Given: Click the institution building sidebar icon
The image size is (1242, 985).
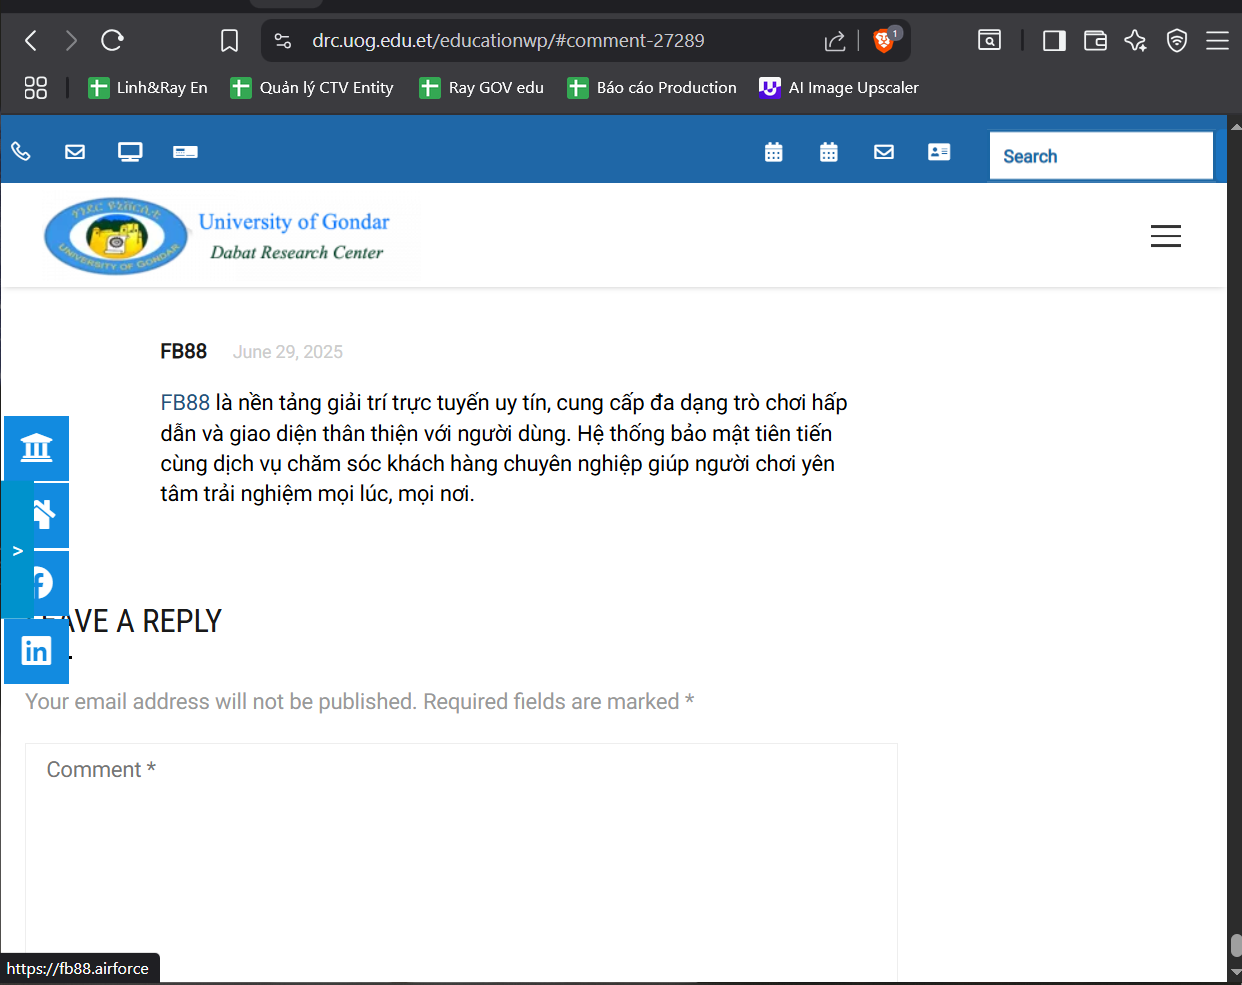Looking at the screenshot, I should click(x=37, y=448).
